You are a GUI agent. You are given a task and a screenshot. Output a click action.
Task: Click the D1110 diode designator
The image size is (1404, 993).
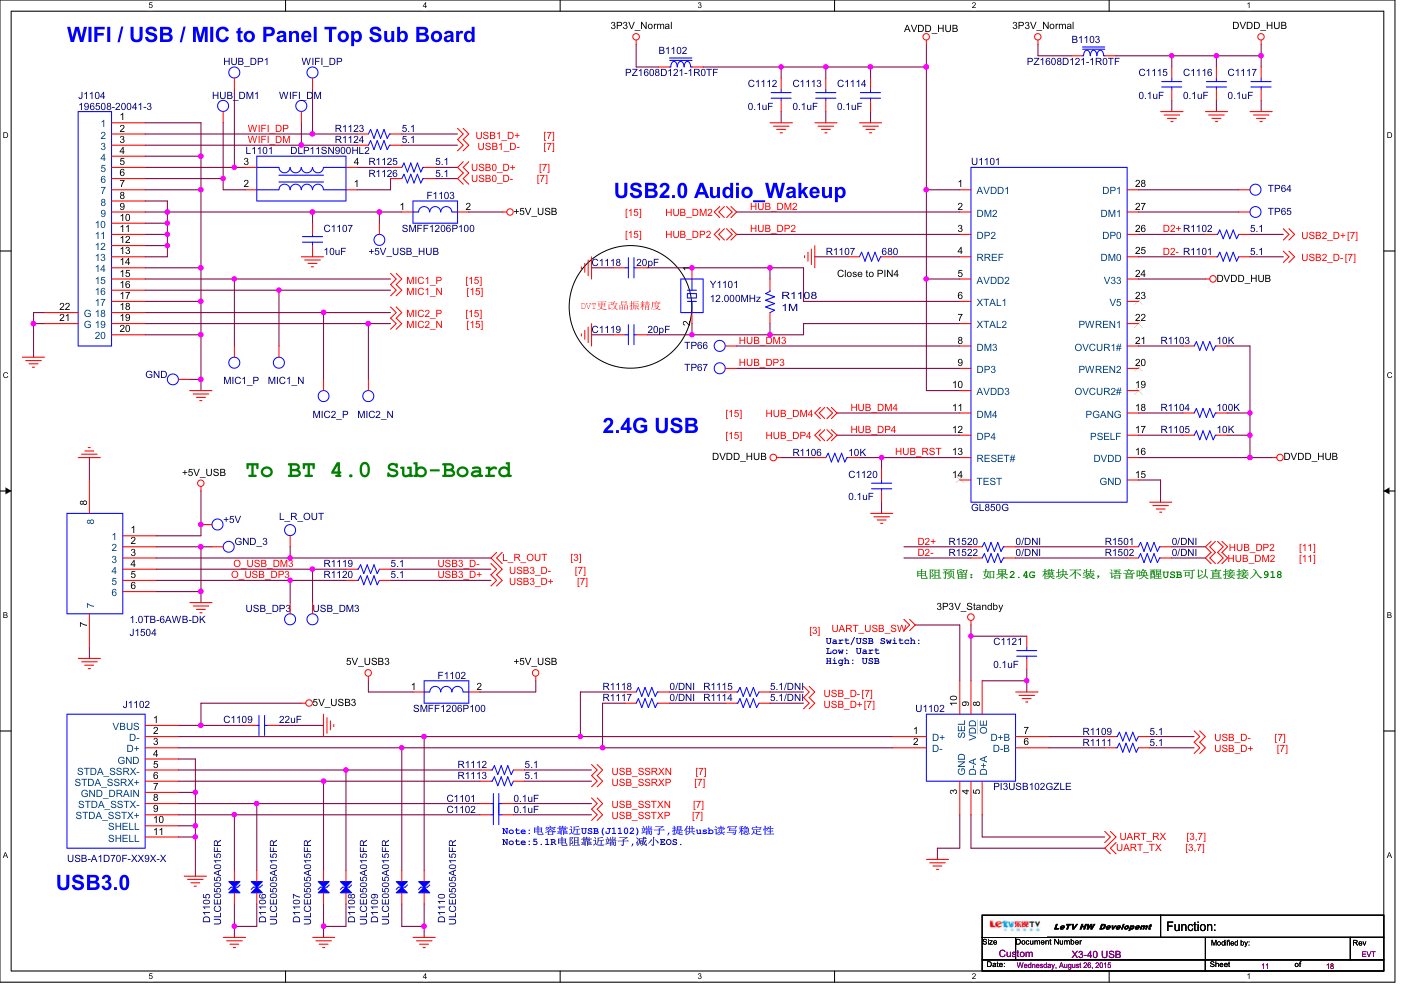(x=441, y=908)
